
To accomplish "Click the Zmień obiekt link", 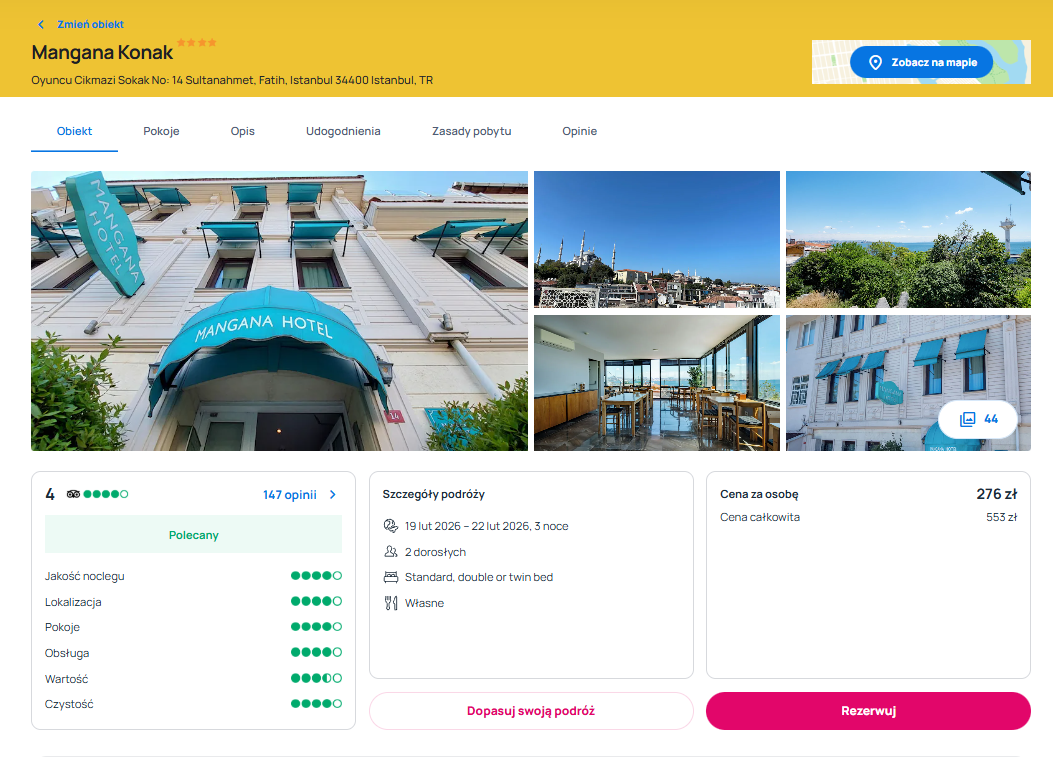I will coord(90,24).
